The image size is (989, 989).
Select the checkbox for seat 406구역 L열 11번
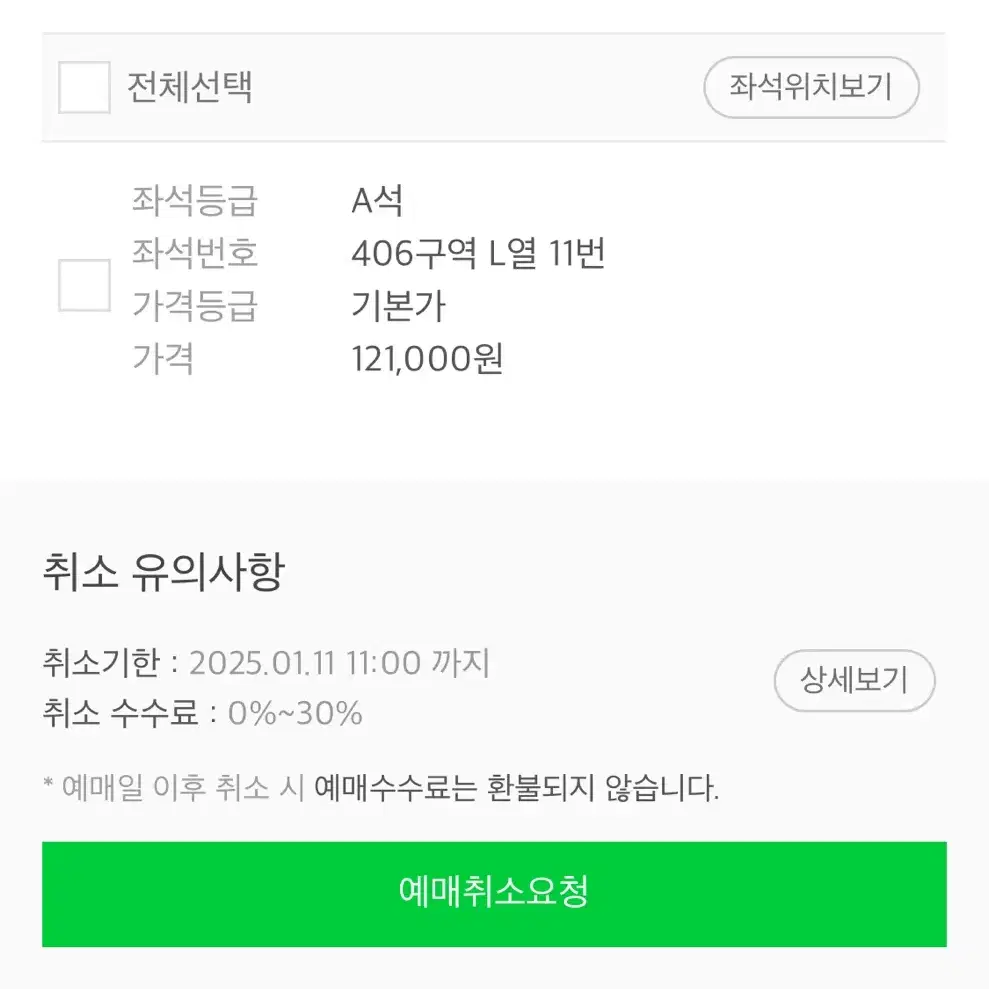[x=84, y=285]
